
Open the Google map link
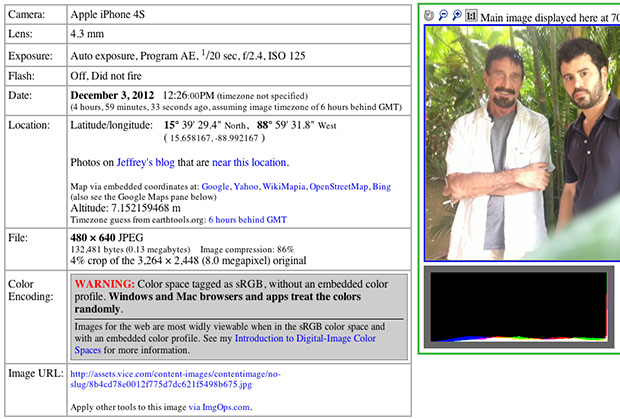(215, 187)
